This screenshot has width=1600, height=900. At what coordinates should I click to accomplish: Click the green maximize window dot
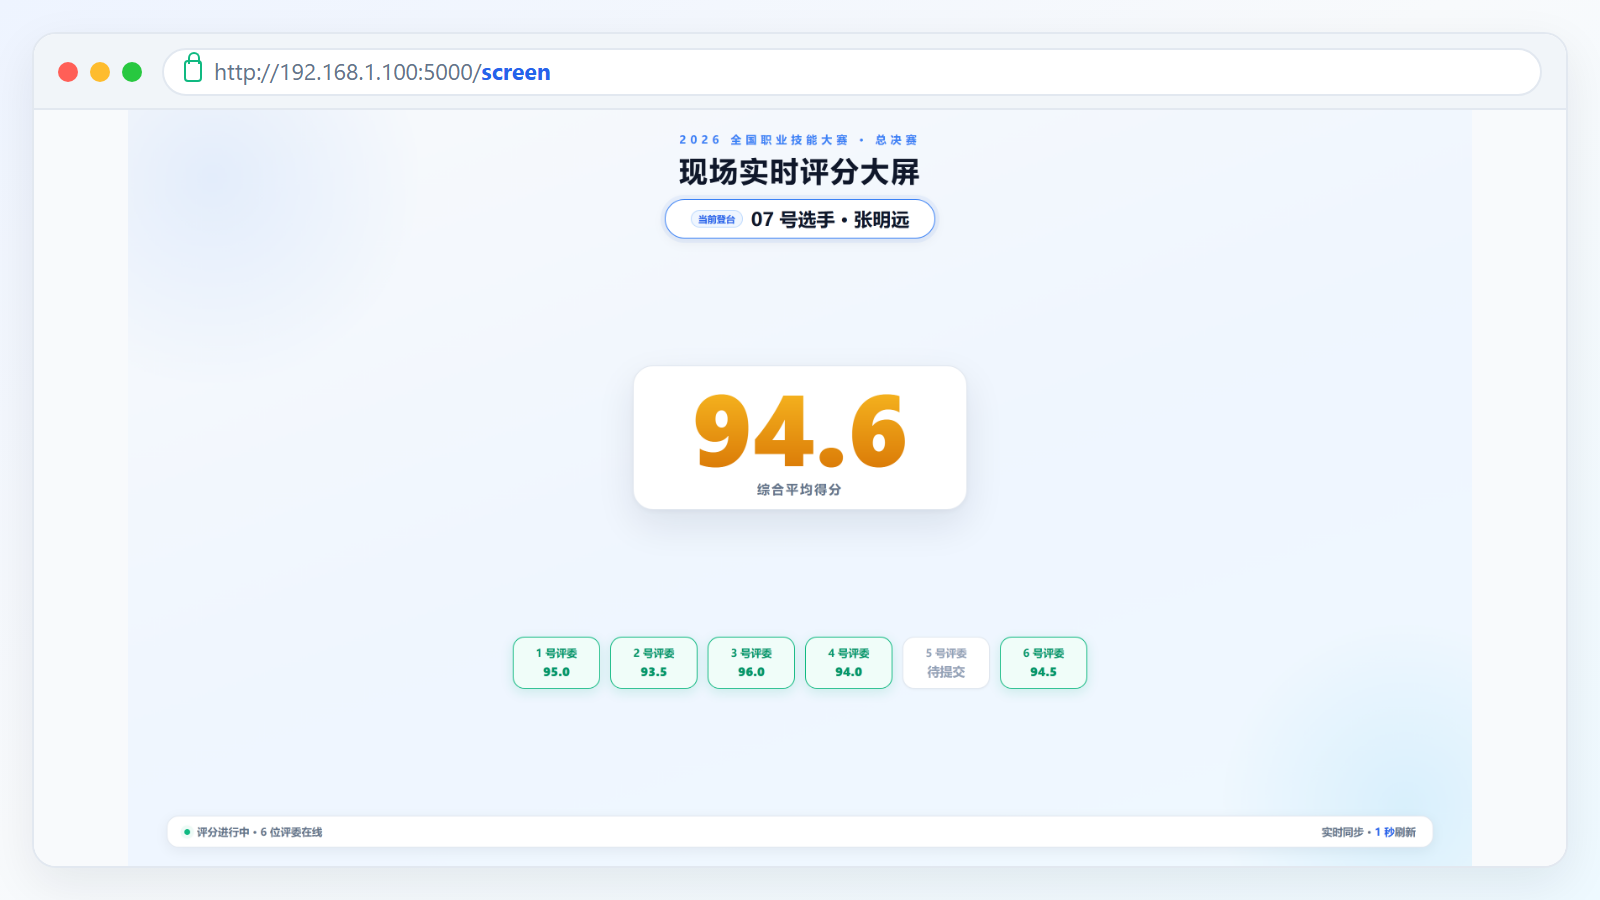point(132,72)
